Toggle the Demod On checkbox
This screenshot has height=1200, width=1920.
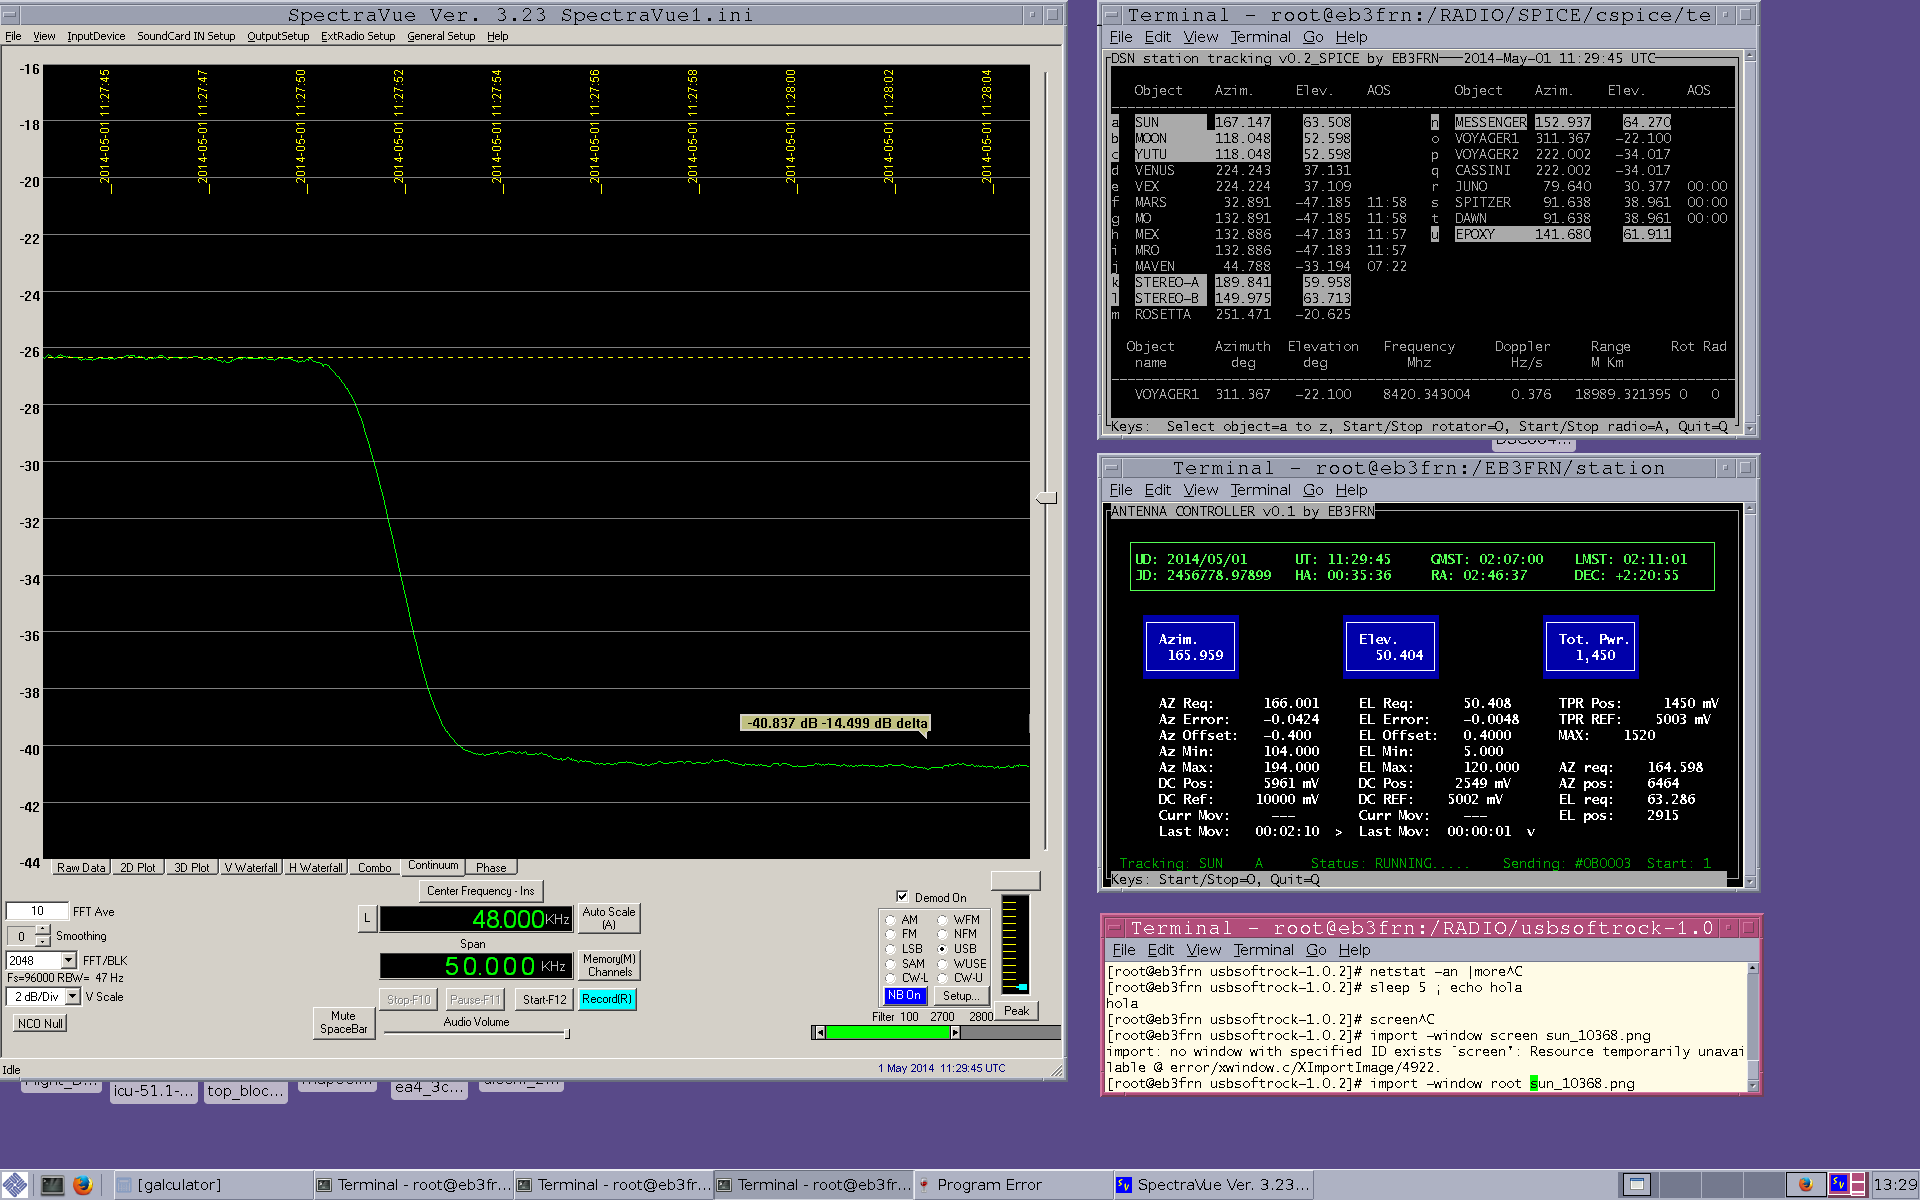902,897
